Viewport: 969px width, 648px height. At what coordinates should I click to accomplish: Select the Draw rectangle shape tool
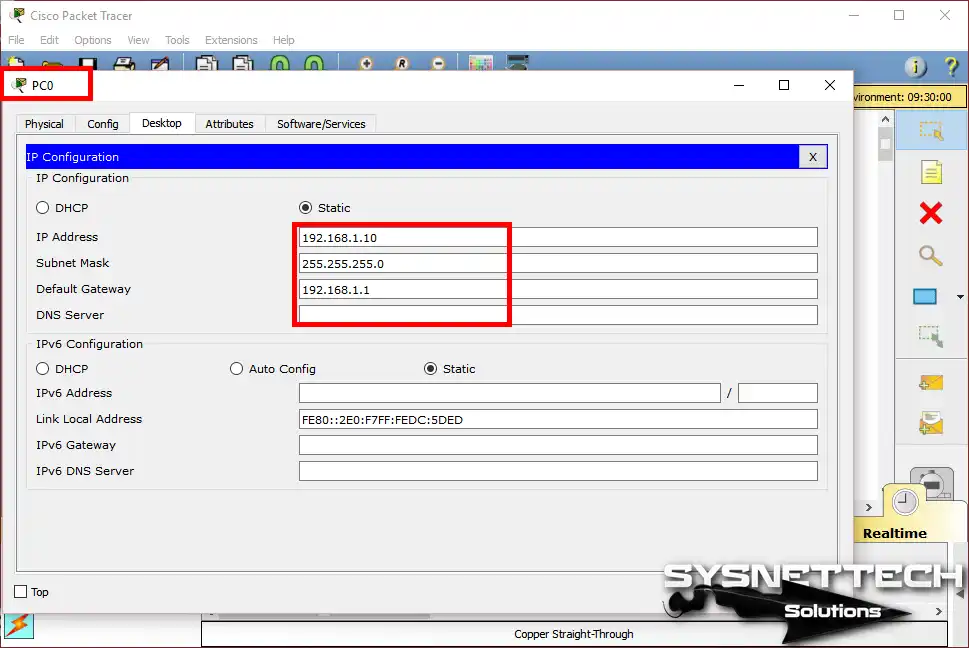[x=925, y=297]
